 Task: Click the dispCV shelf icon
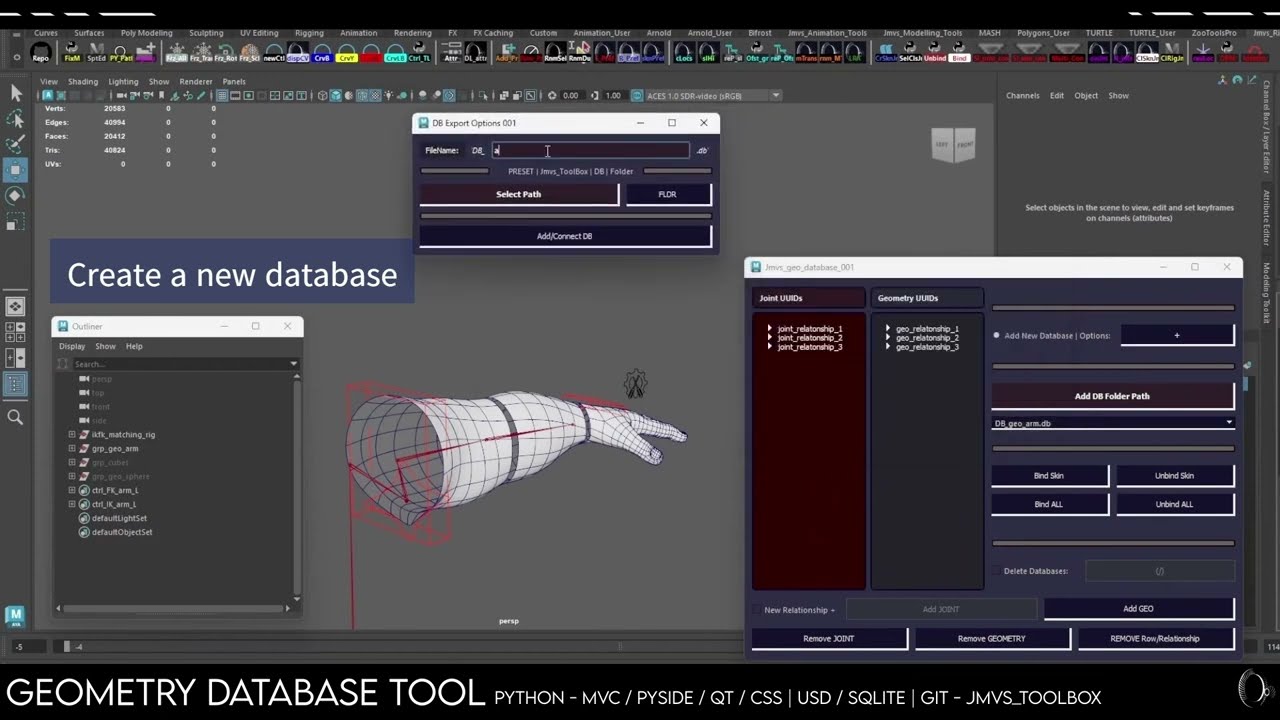click(298, 51)
